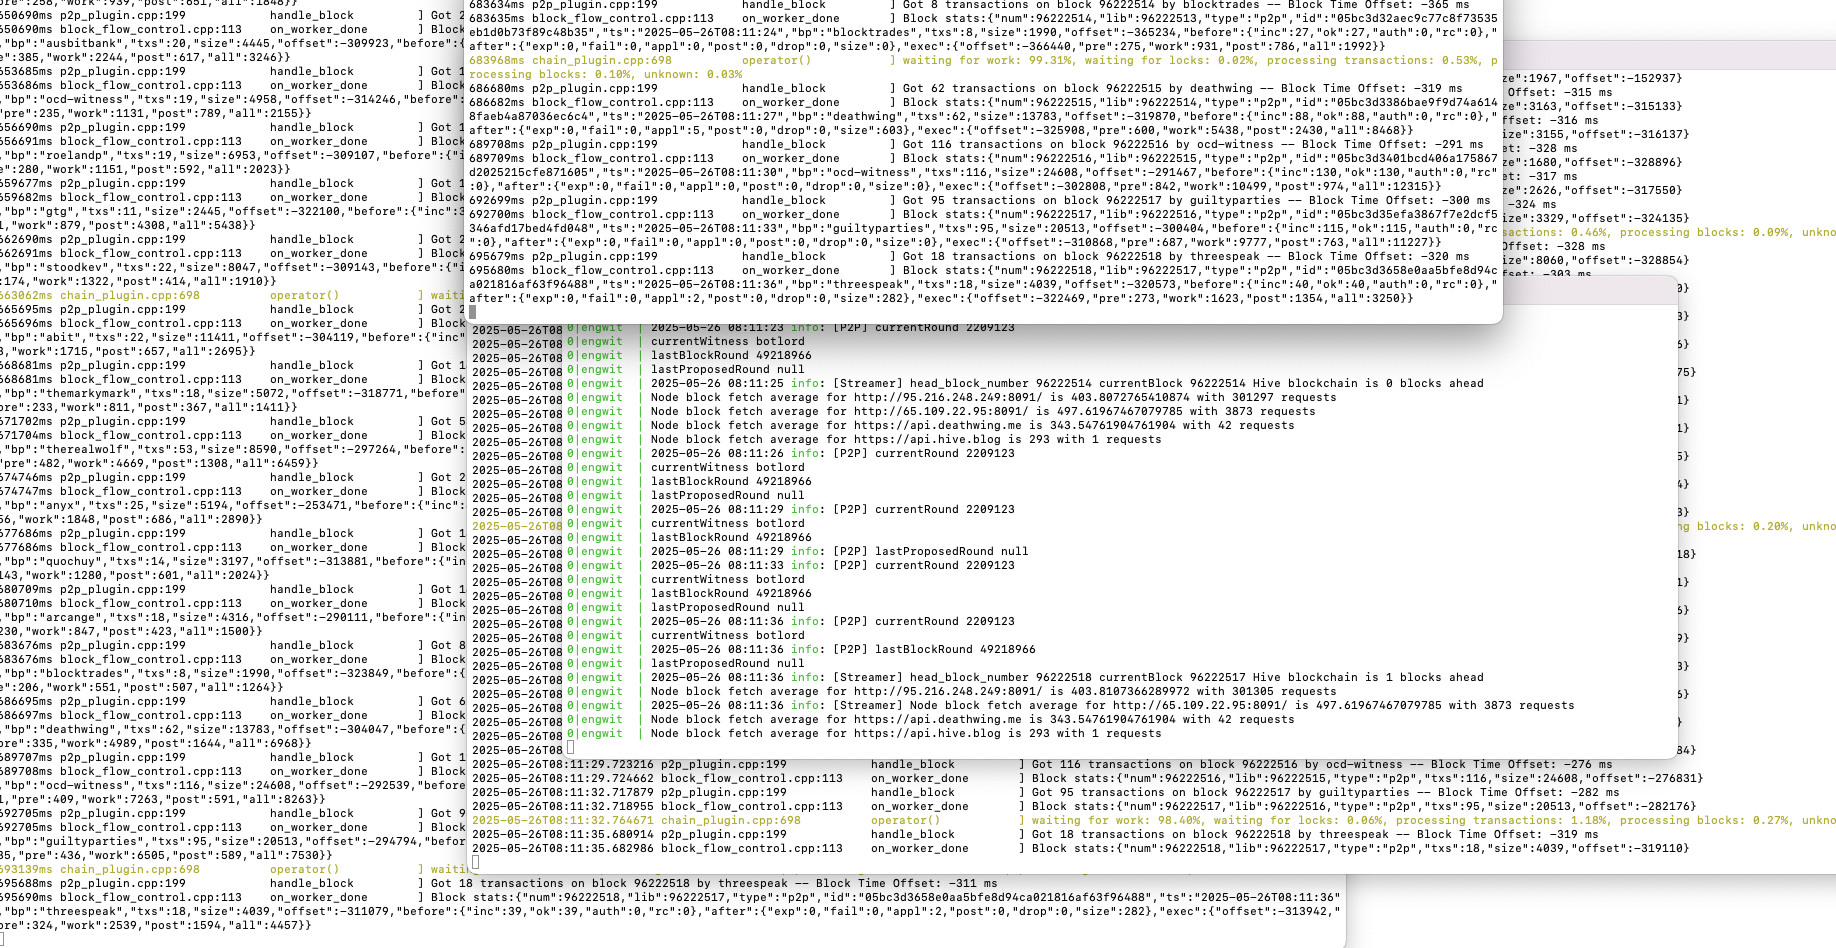Click '692699ms p2p_plugin.cpp:199' in top terminal
The image size is (1836, 948).
point(564,200)
